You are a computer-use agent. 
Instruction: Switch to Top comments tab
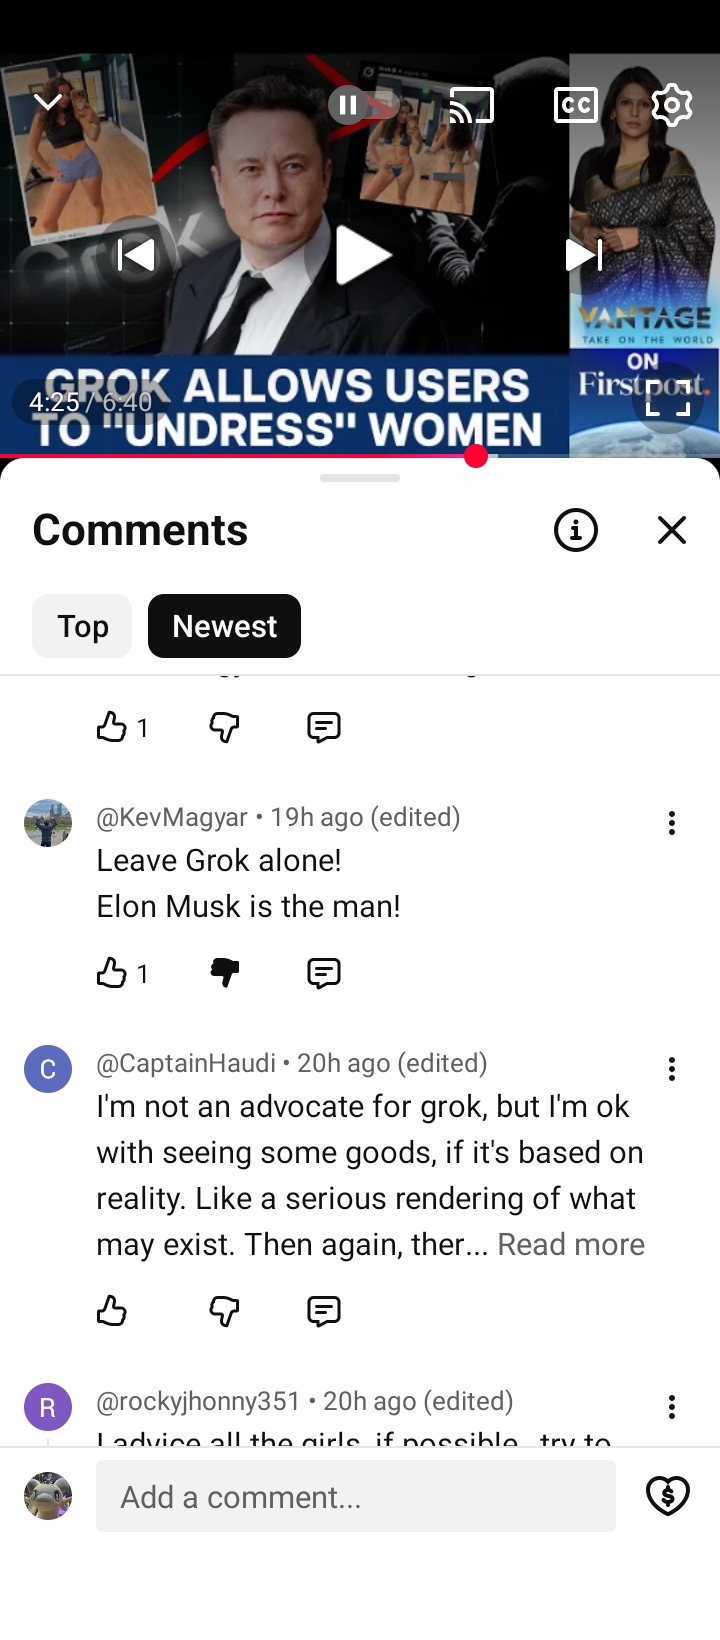coord(82,626)
